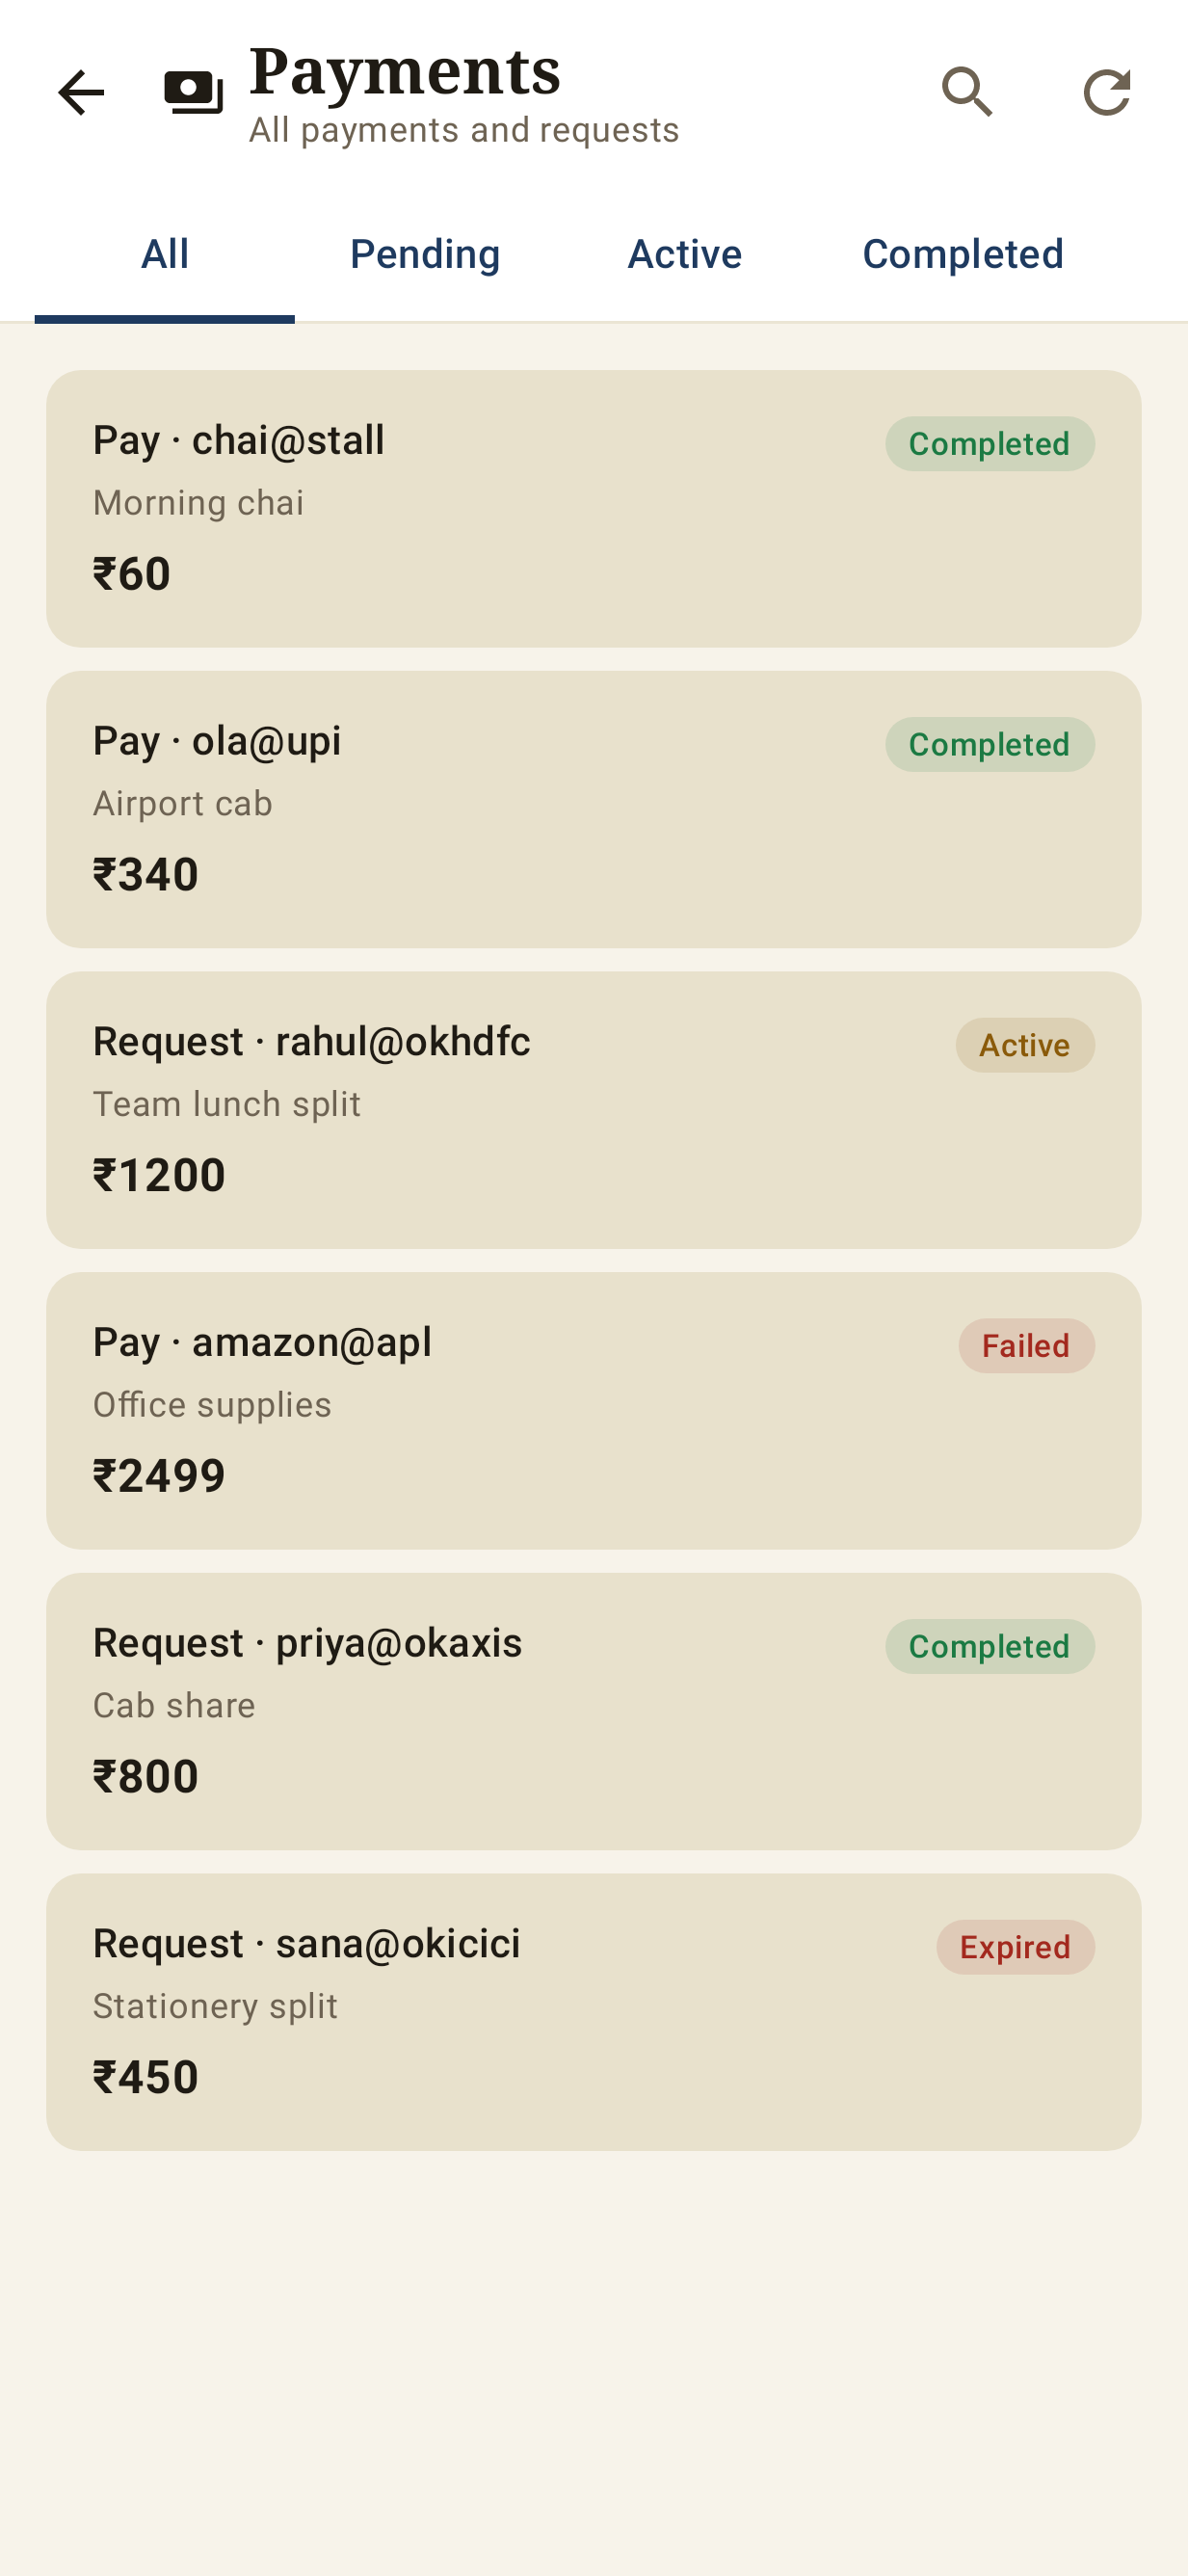Open the priya@okaxis Cab share request
This screenshot has height=2576, width=1188.
point(594,1712)
